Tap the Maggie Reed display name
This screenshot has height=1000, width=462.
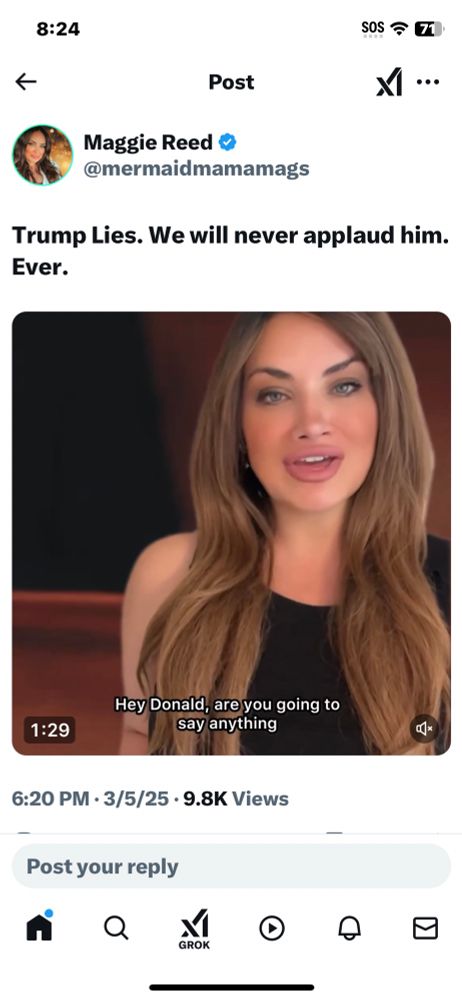pyautogui.click(x=148, y=142)
